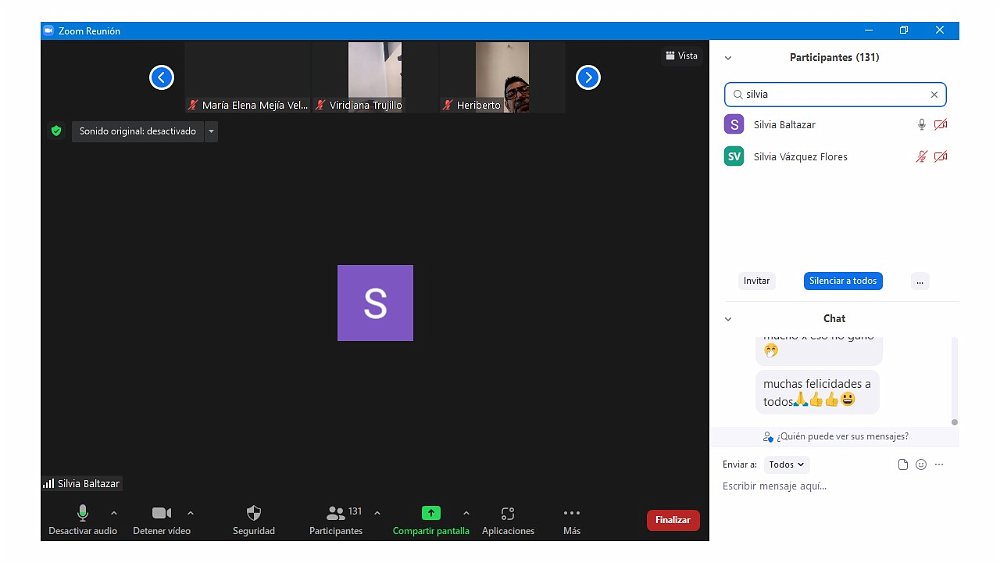Collapse the Participantes panel chevron
Viewport: 1000px width, 563px height.
coord(728,58)
